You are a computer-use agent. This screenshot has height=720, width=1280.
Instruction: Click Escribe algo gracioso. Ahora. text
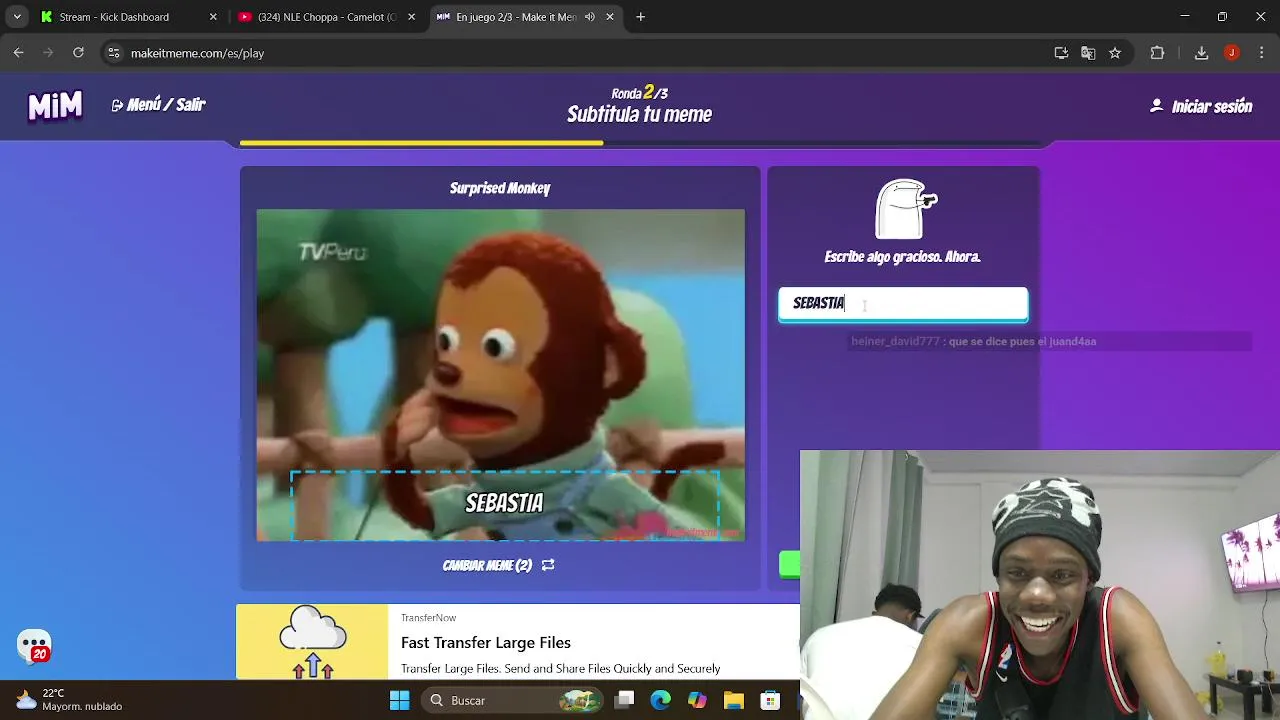tap(902, 257)
